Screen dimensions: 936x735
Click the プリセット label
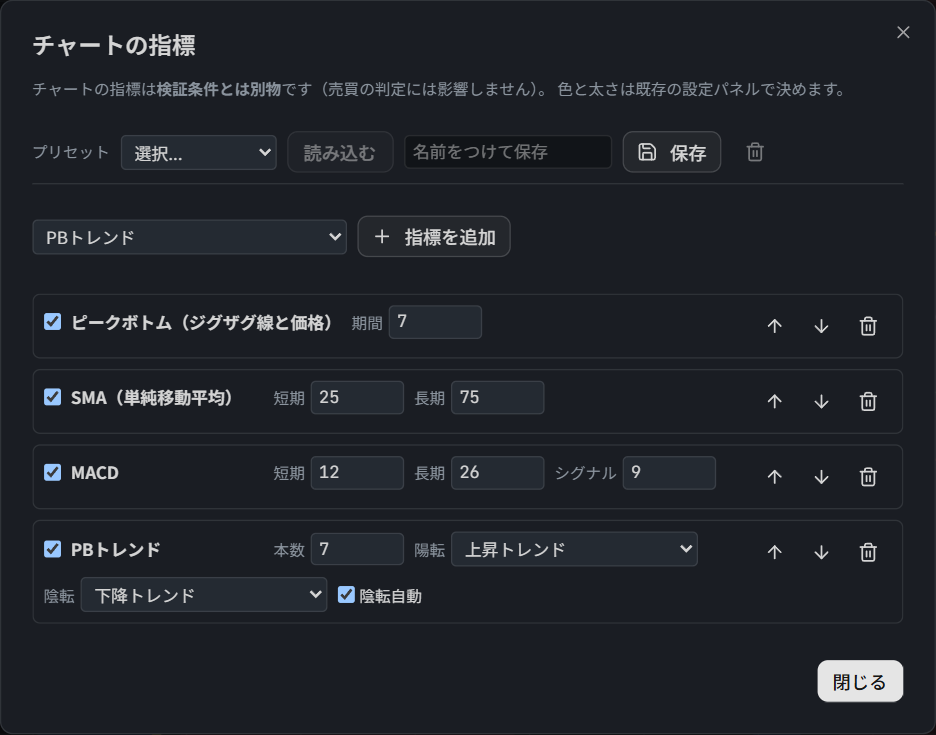[71, 152]
